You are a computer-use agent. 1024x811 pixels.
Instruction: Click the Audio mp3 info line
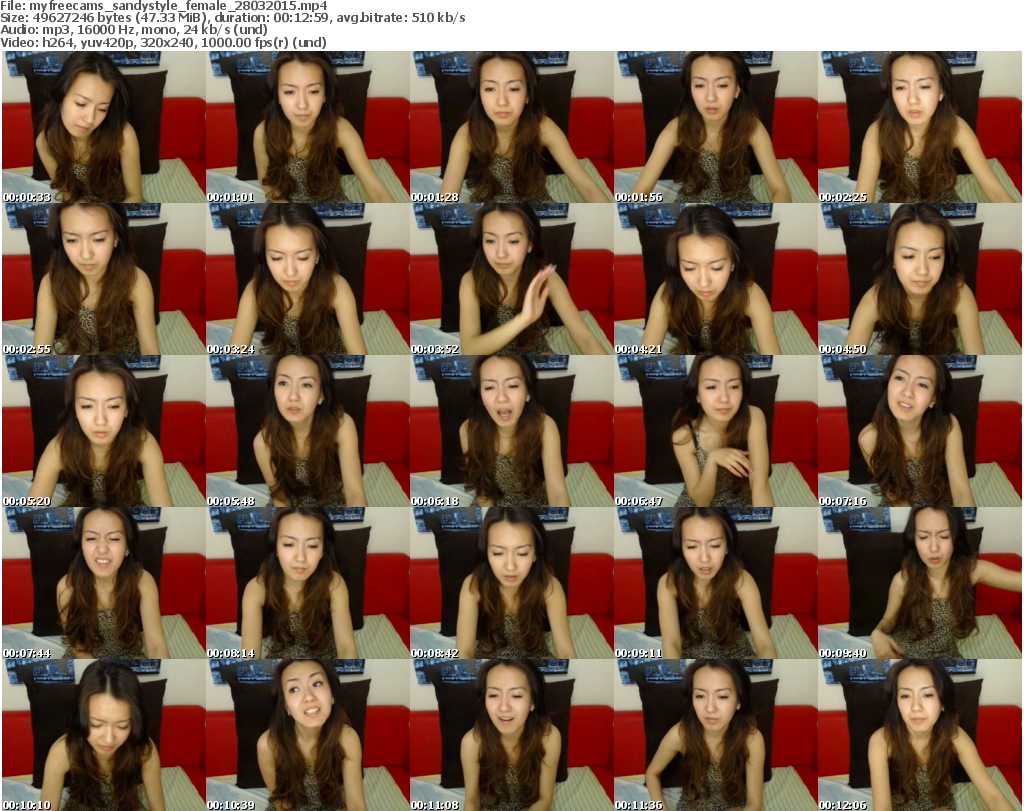tap(134, 30)
